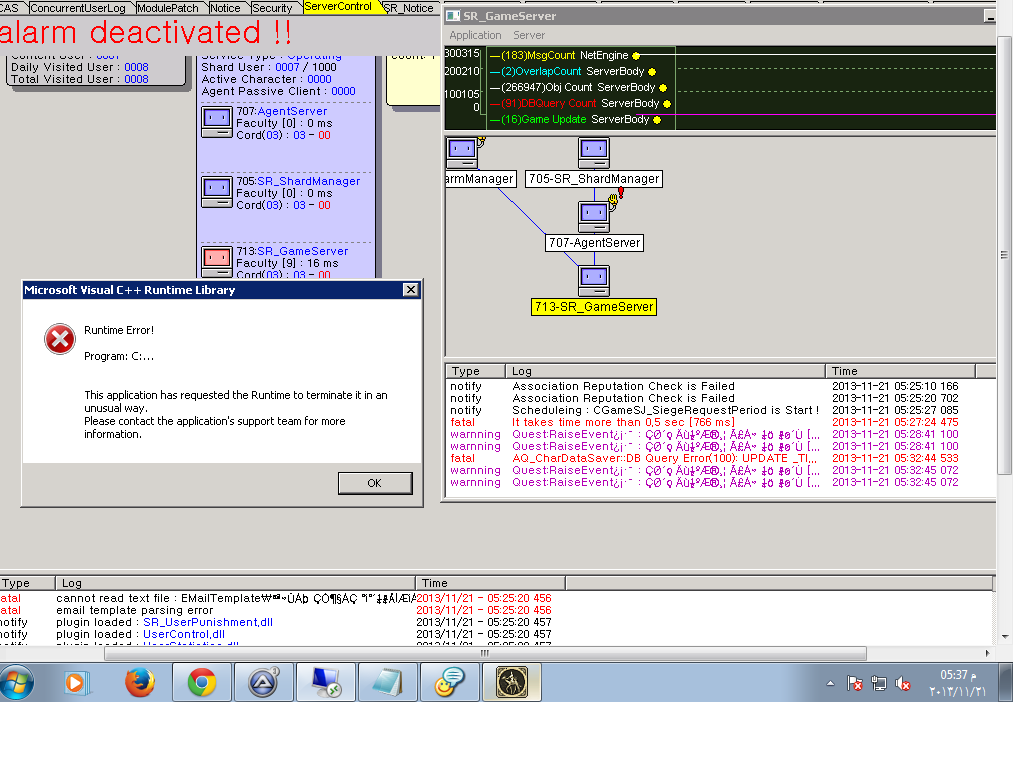
Task: Sort GameServer log by Time column
Action: click(x=901, y=371)
